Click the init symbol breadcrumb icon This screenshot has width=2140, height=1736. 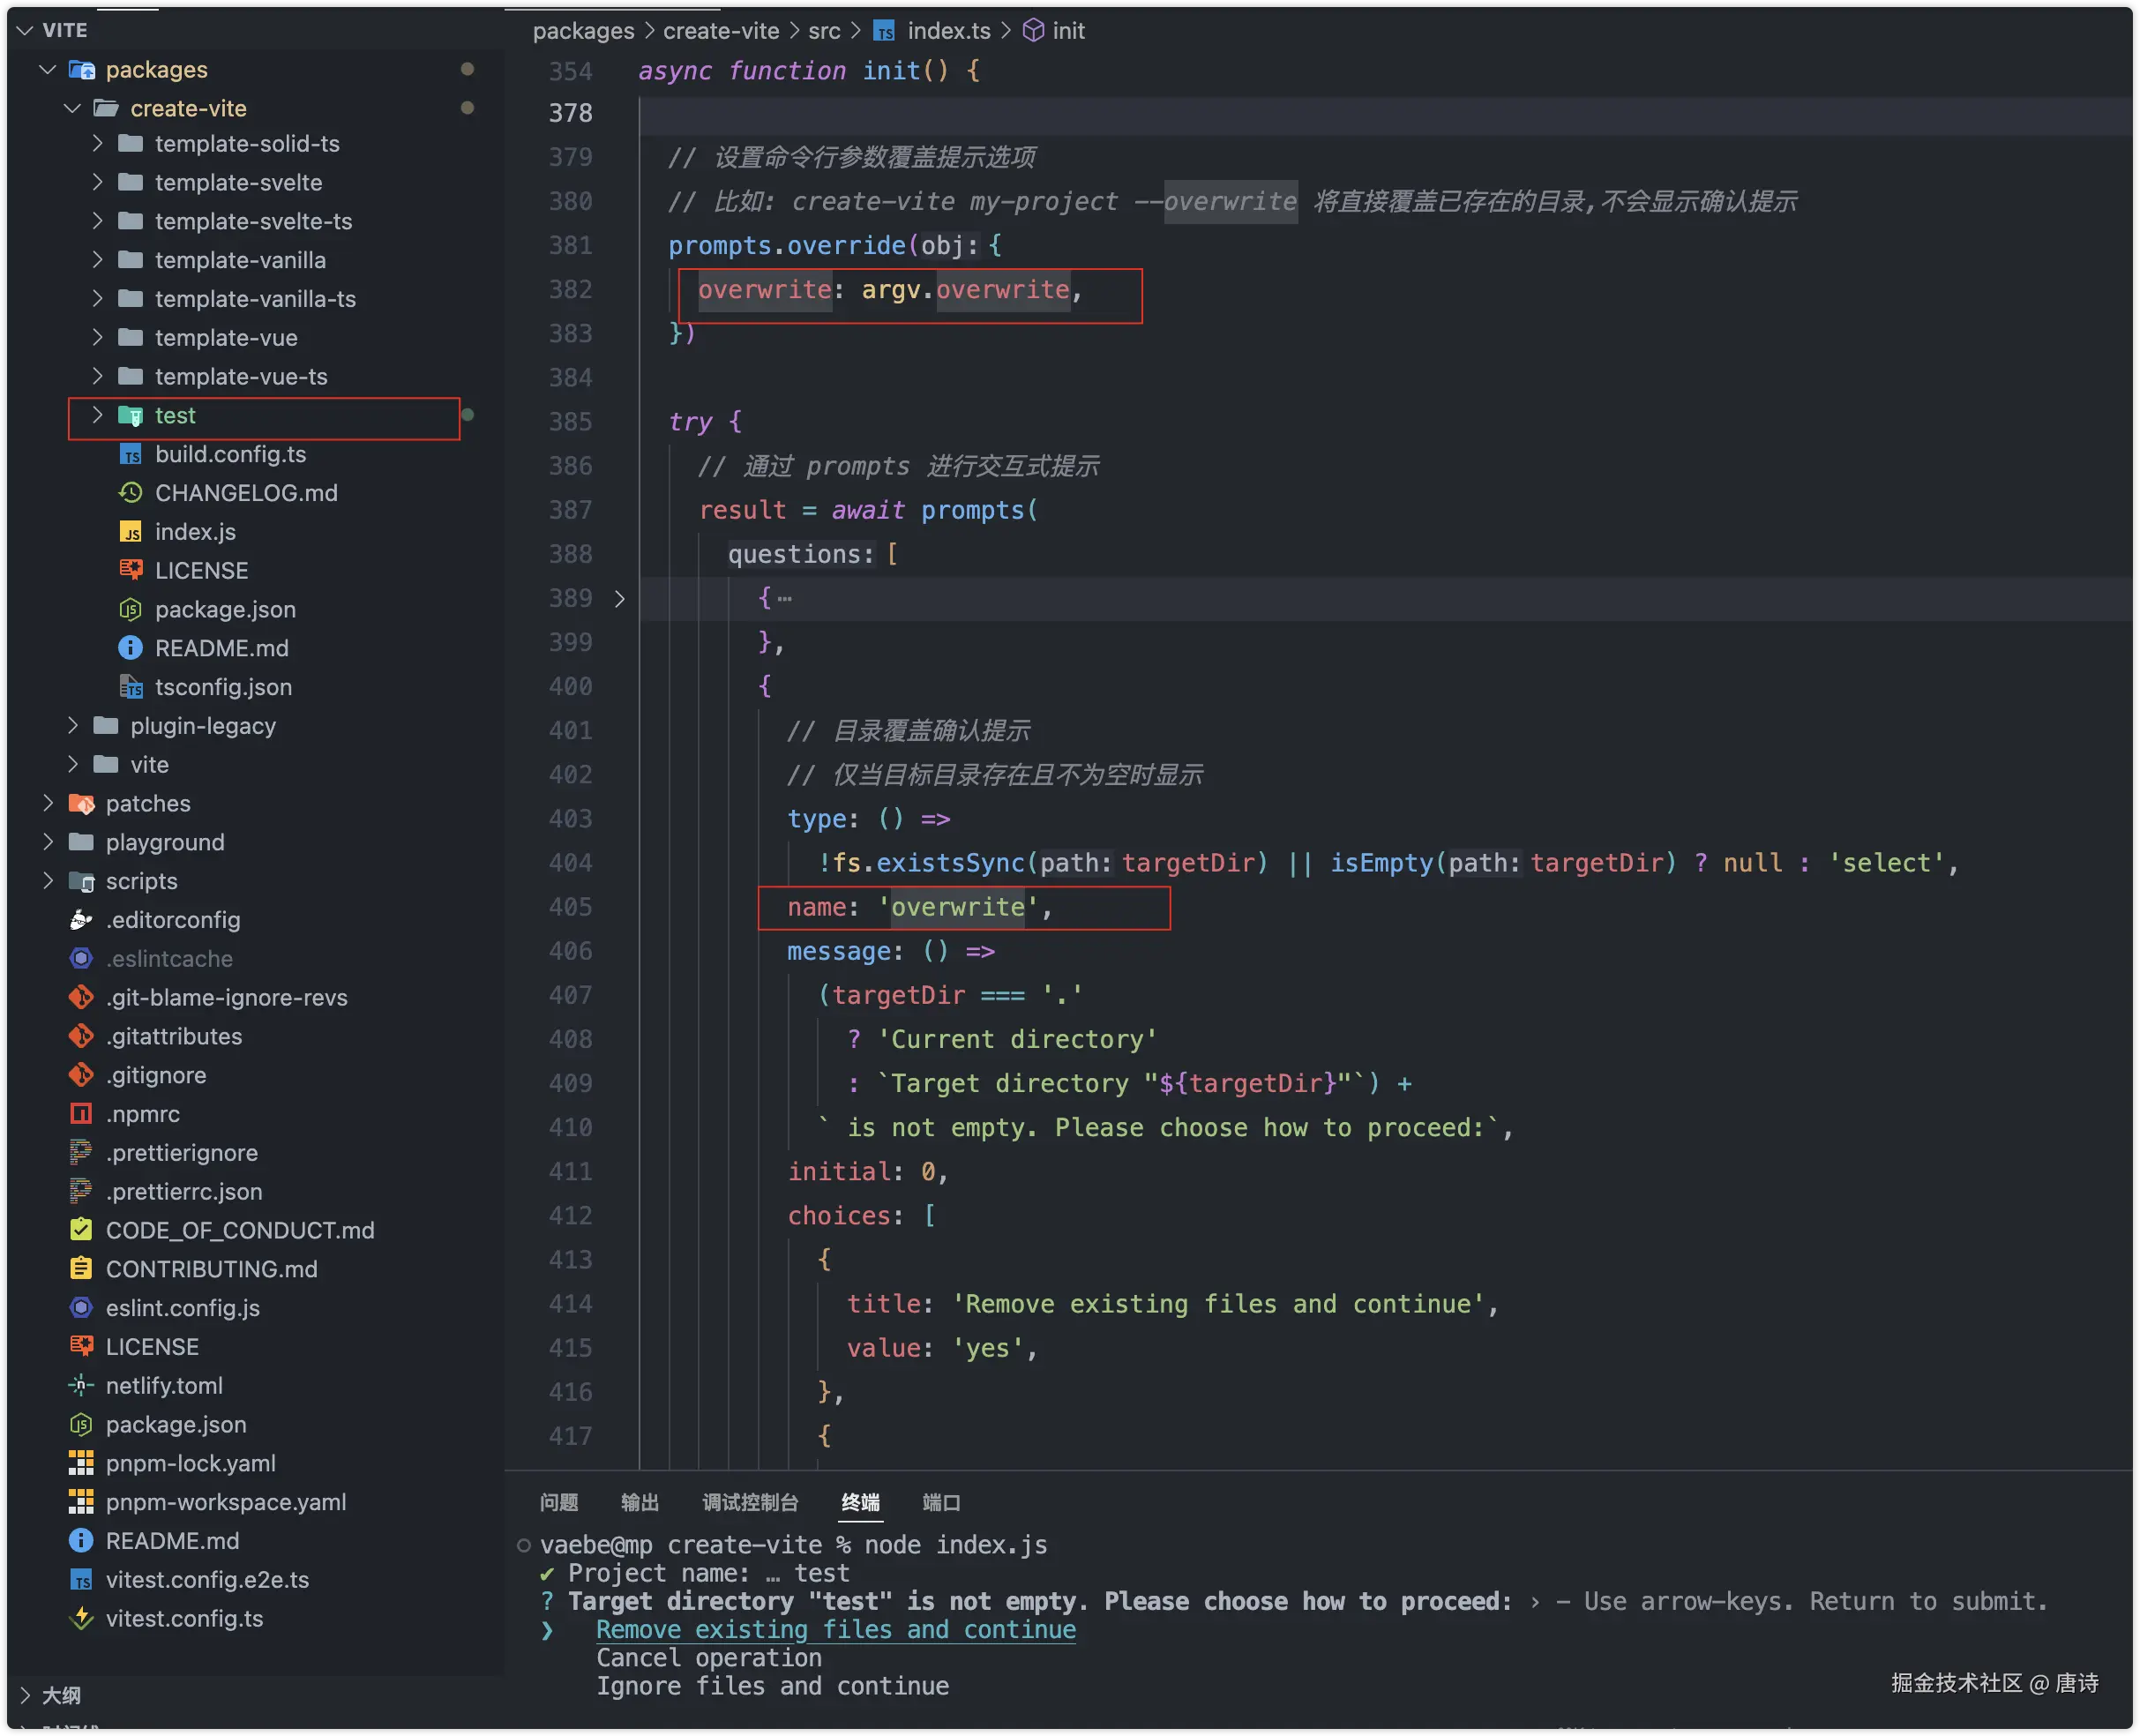[x=1033, y=31]
